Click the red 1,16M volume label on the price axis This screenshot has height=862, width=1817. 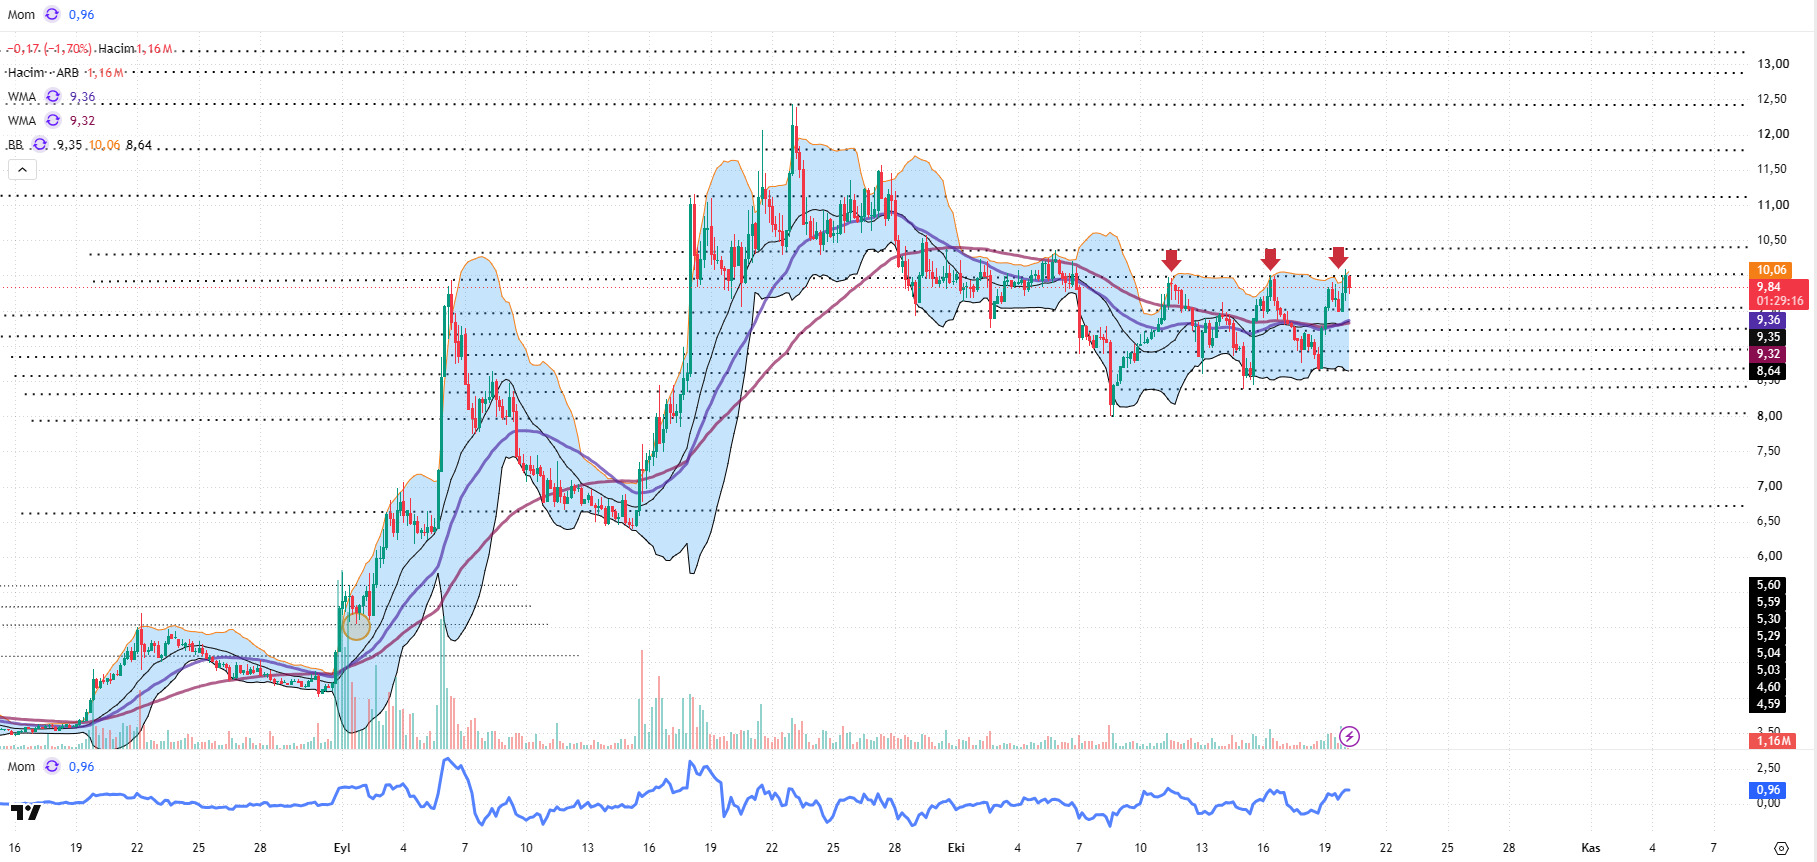tap(1772, 741)
